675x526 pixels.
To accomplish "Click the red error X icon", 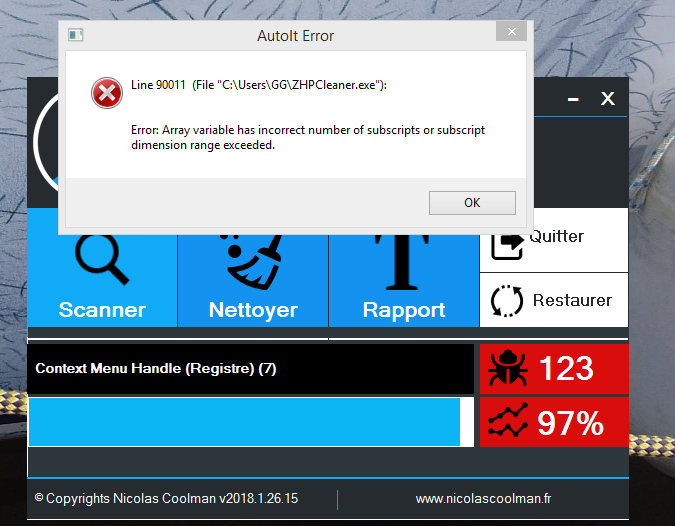I will [x=105, y=93].
